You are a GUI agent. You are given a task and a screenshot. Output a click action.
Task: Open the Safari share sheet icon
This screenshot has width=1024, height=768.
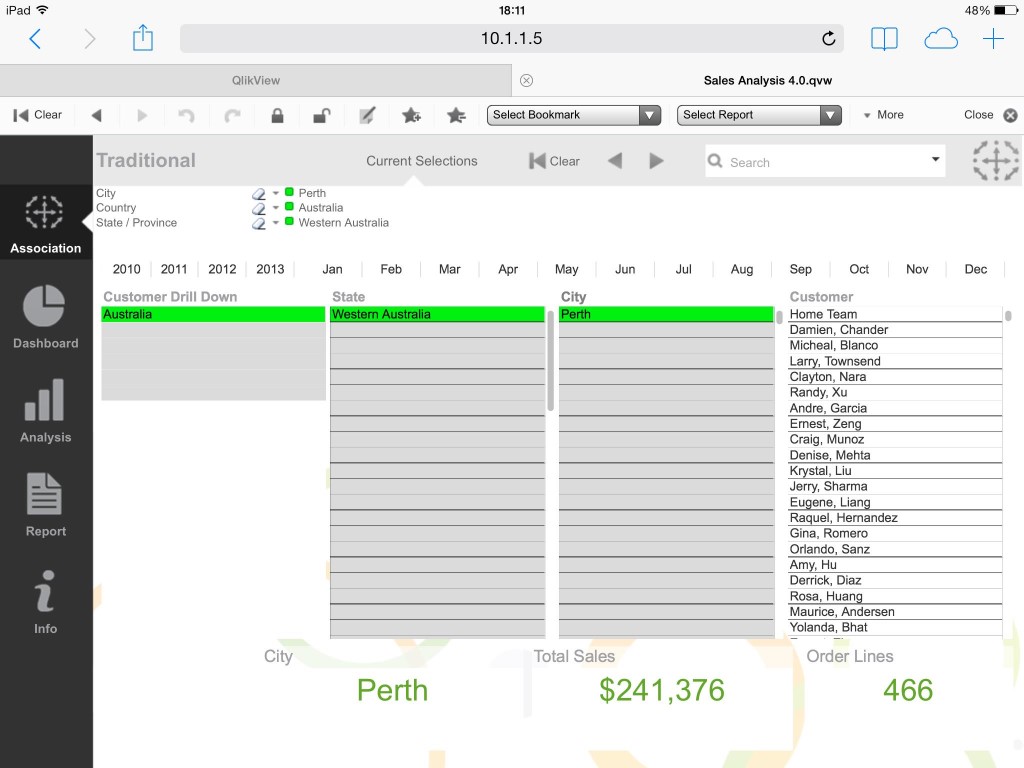[x=142, y=37]
